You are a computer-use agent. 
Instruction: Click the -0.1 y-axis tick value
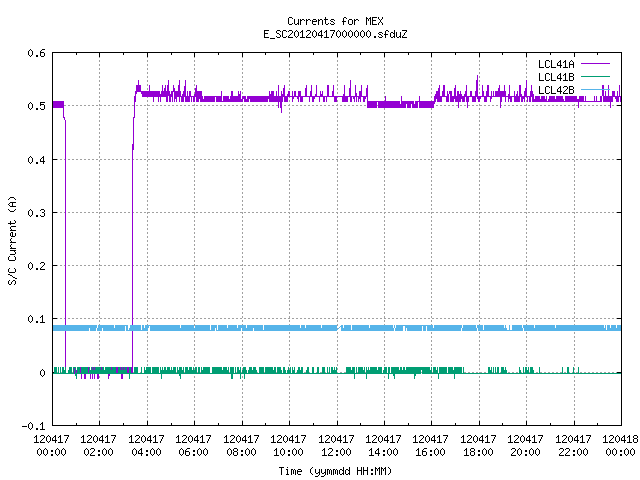(33, 426)
